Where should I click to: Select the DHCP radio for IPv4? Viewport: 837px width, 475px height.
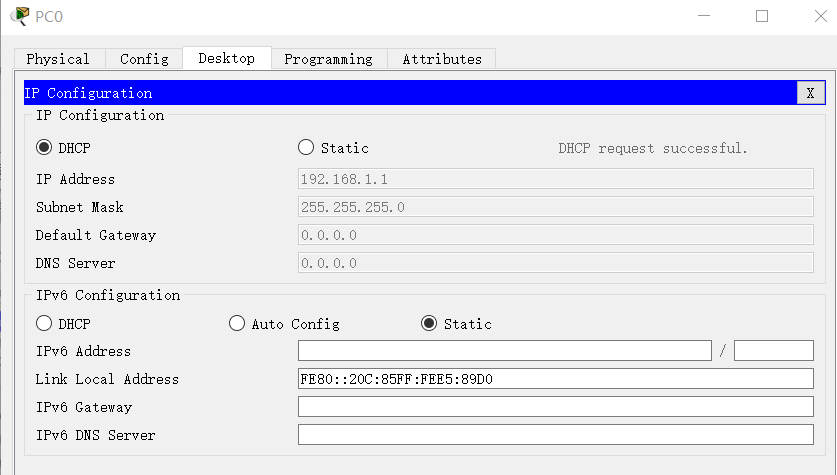(44, 148)
